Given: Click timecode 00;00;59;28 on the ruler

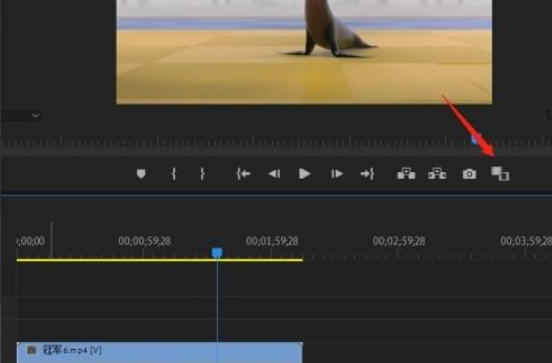Looking at the screenshot, I should point(145,241).
